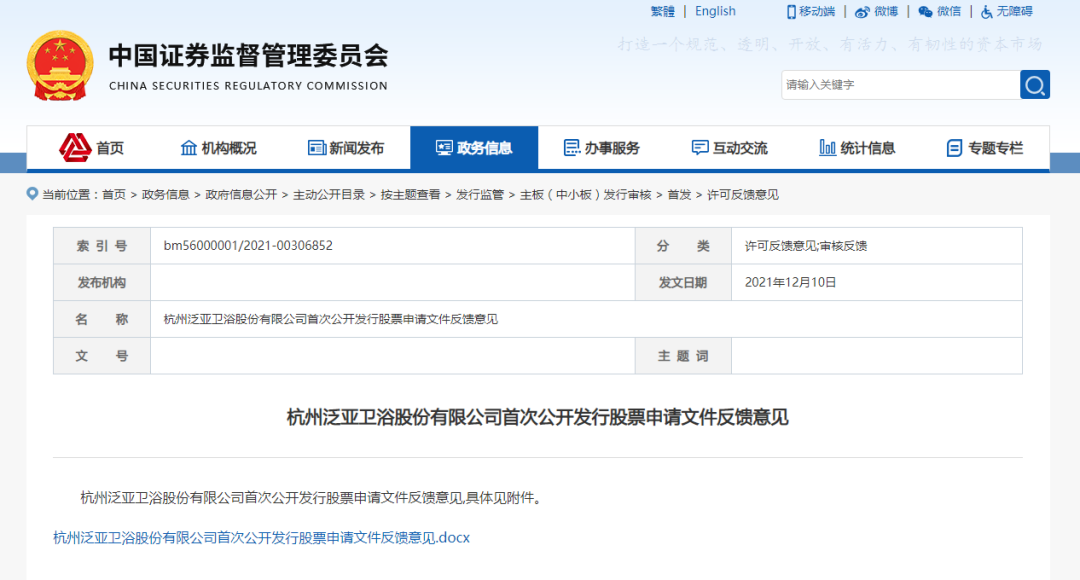1080x580 pixels.
Task: Click the 请输入关键字 search field
Action: point(900,85)
